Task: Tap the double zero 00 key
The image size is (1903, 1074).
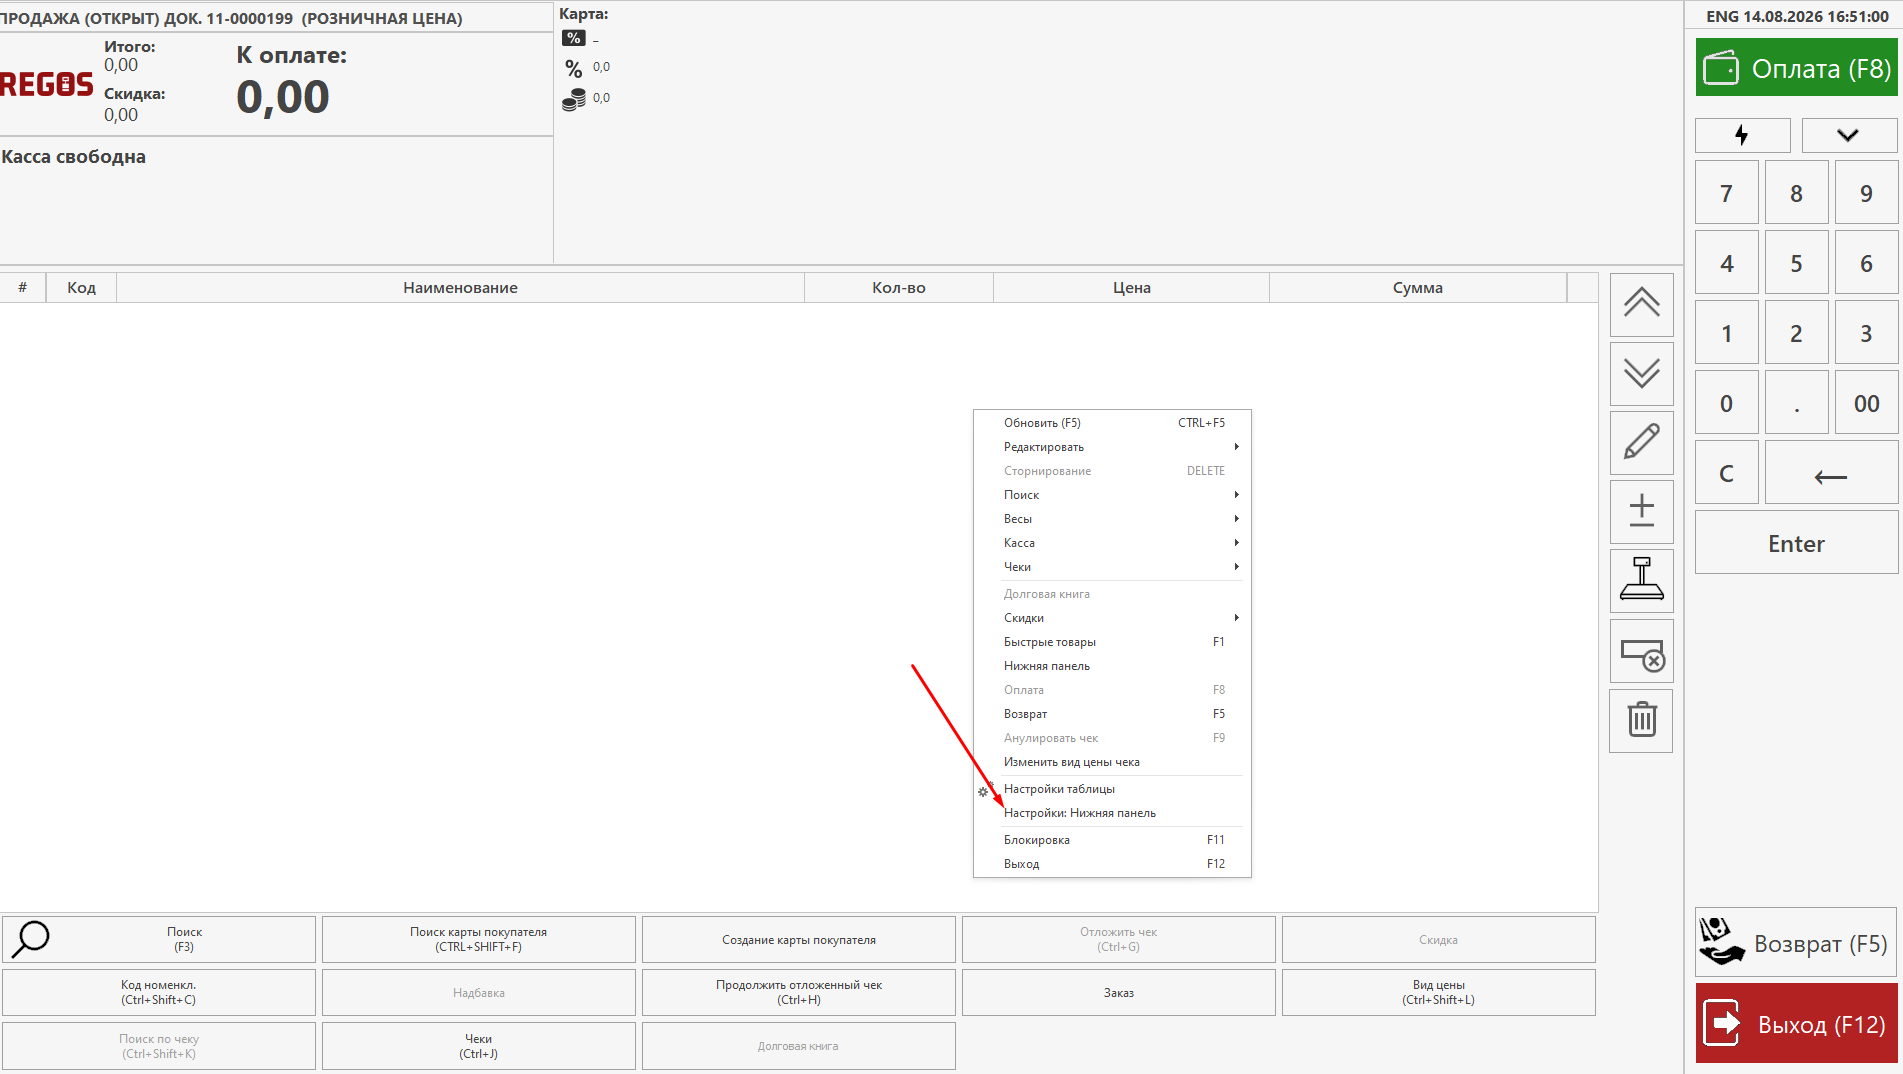Action: [x=1866, y=403]
